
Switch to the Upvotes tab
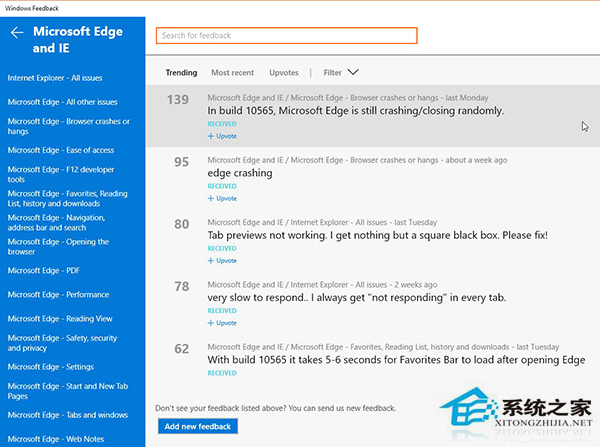point(284,73)
